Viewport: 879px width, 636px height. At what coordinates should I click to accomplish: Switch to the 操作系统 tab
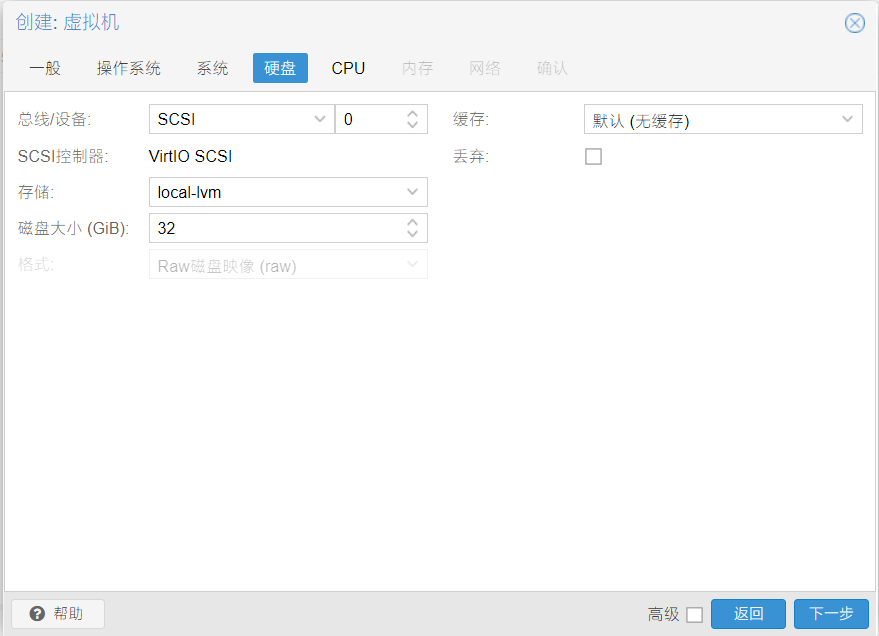tap(128, 68)
